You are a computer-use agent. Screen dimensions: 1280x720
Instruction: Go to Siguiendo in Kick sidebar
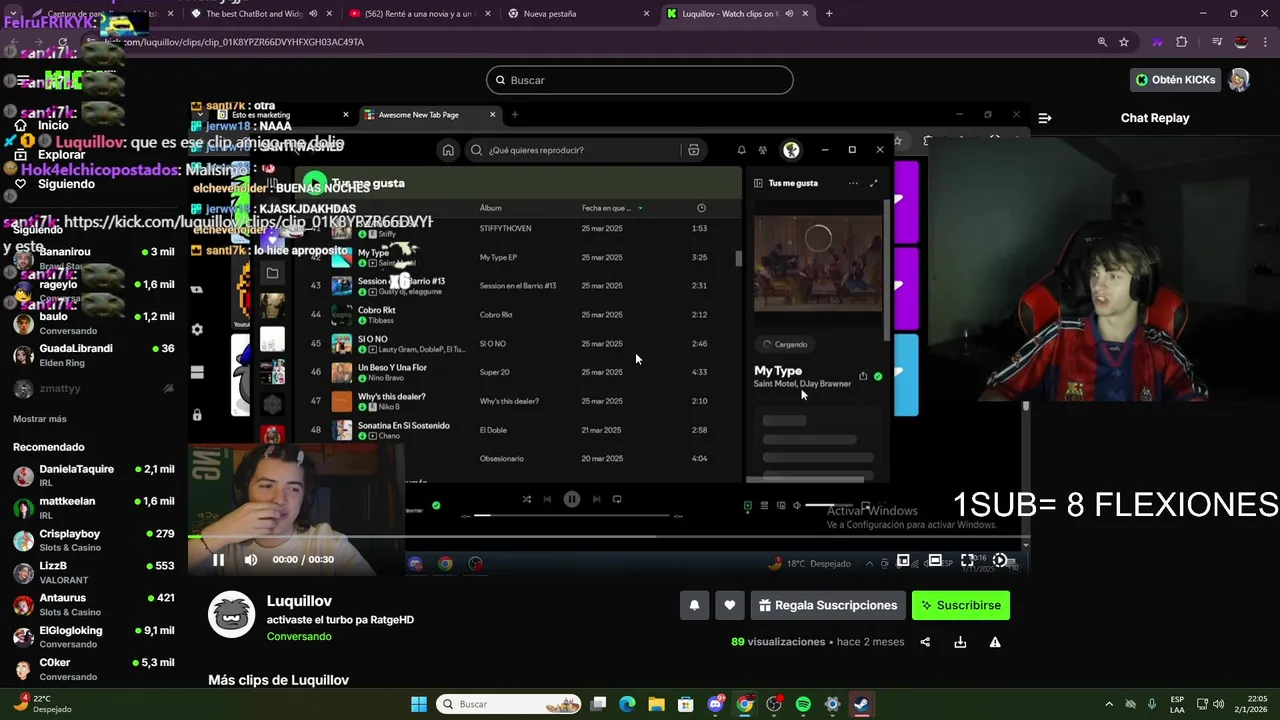click(54, 184)
